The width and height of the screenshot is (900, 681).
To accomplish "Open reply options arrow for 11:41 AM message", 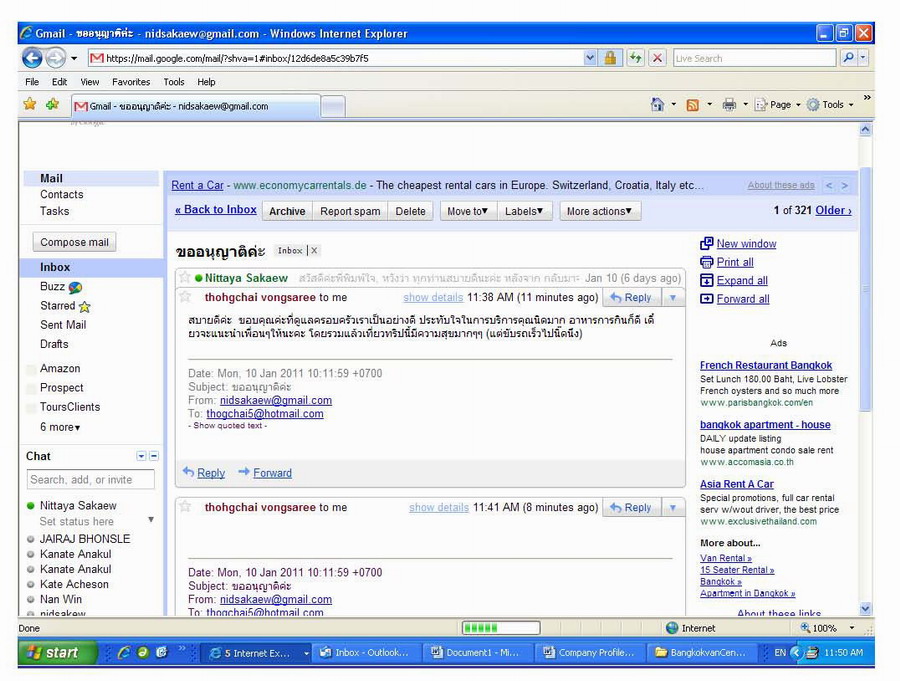I will (673, 508).
